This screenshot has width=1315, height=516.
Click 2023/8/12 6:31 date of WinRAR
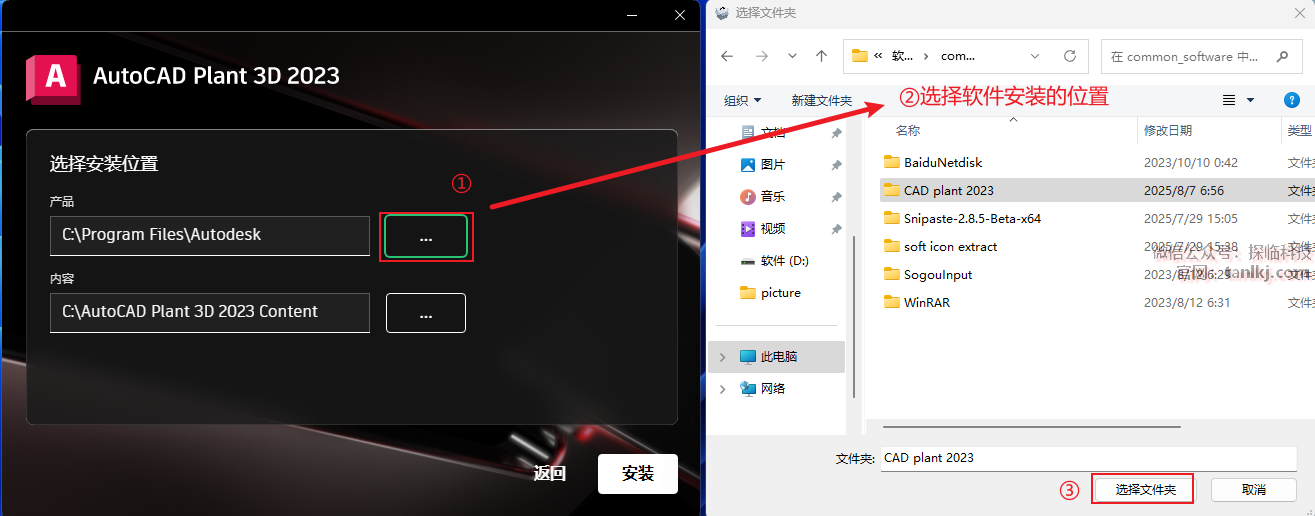[x=1187, y=302]
